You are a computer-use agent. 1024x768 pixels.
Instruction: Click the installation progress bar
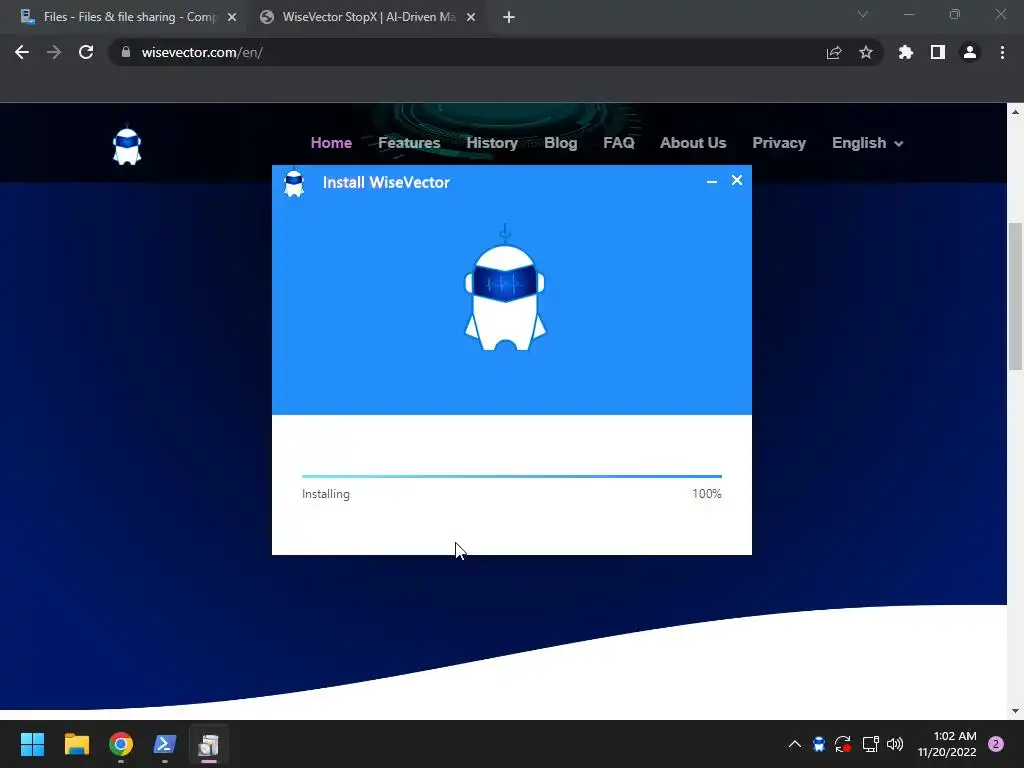click(511, 476)
